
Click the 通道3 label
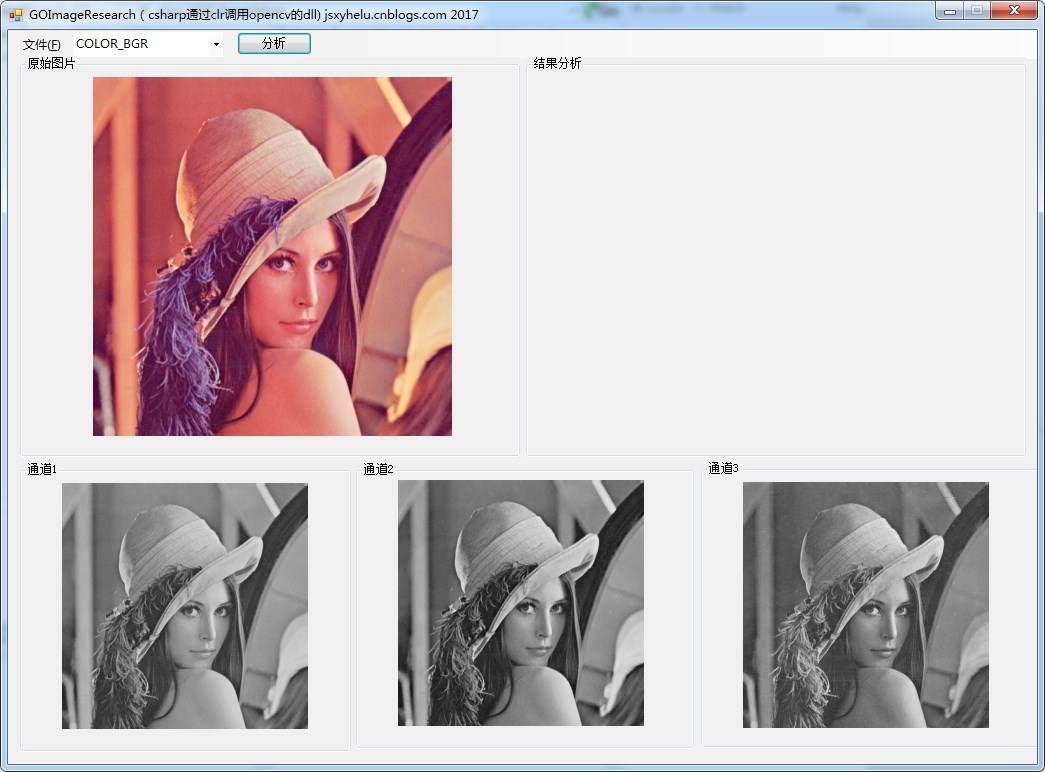point(723,468)
